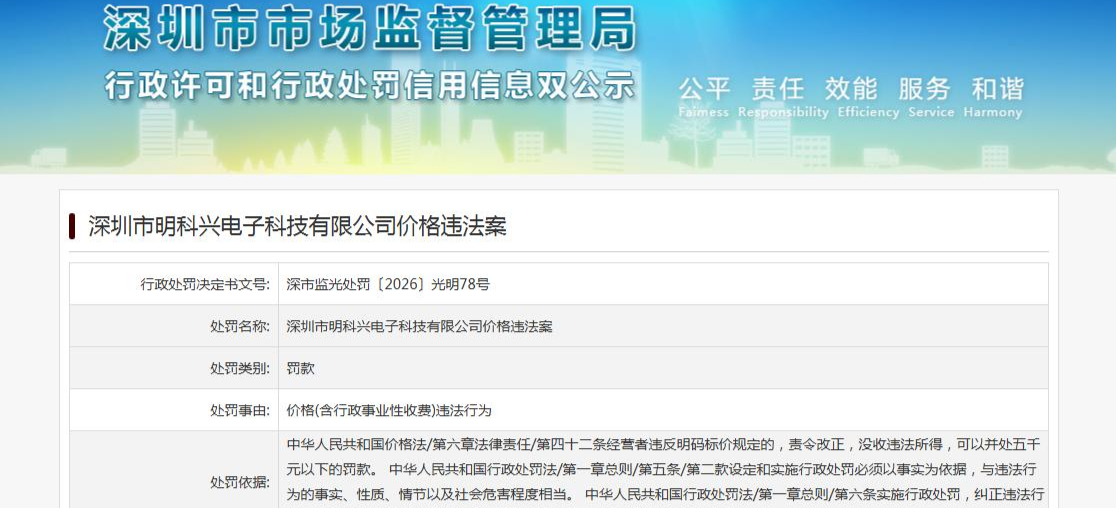Click the 责任 Responsibility slogan
Image resolution: width=1116 pixels, height=508 pixels.
pyautogui.click(x=783, y=97)
